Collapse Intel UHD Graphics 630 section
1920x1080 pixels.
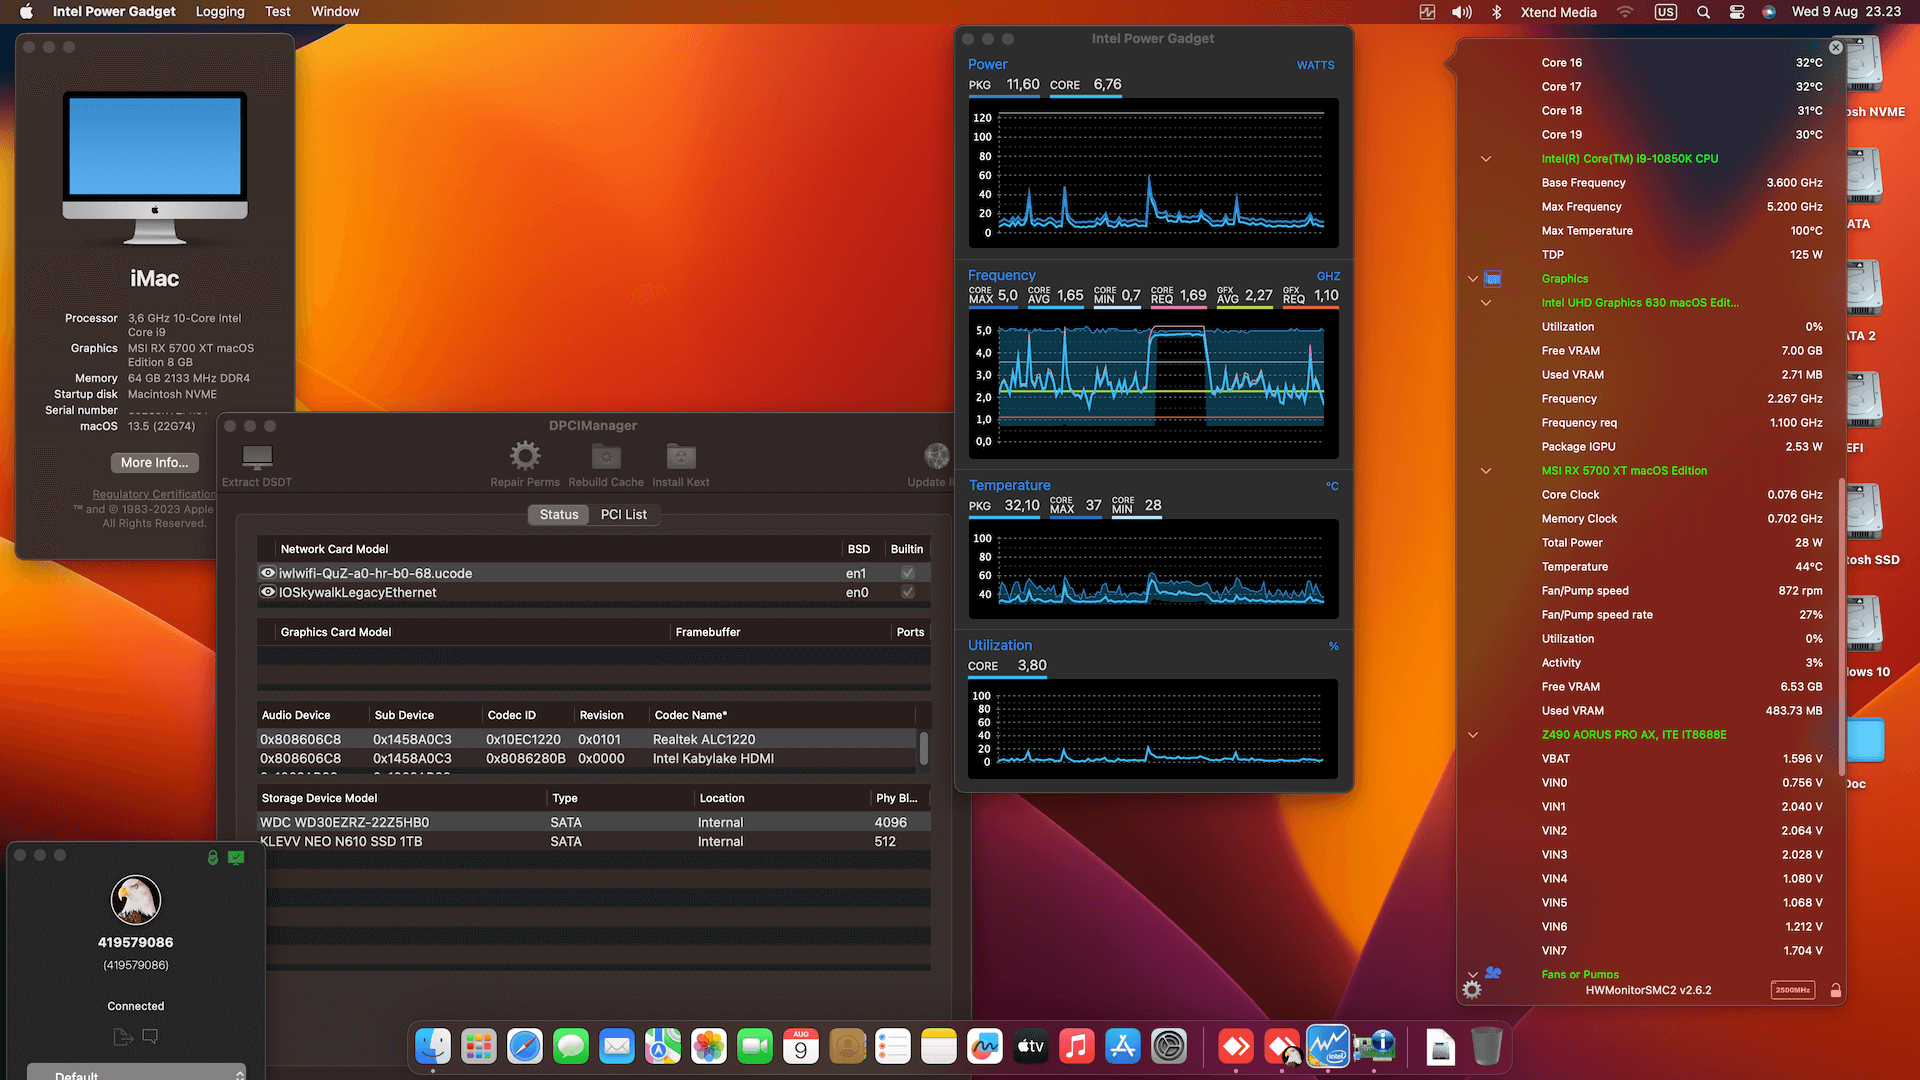tap(1486, 303)
